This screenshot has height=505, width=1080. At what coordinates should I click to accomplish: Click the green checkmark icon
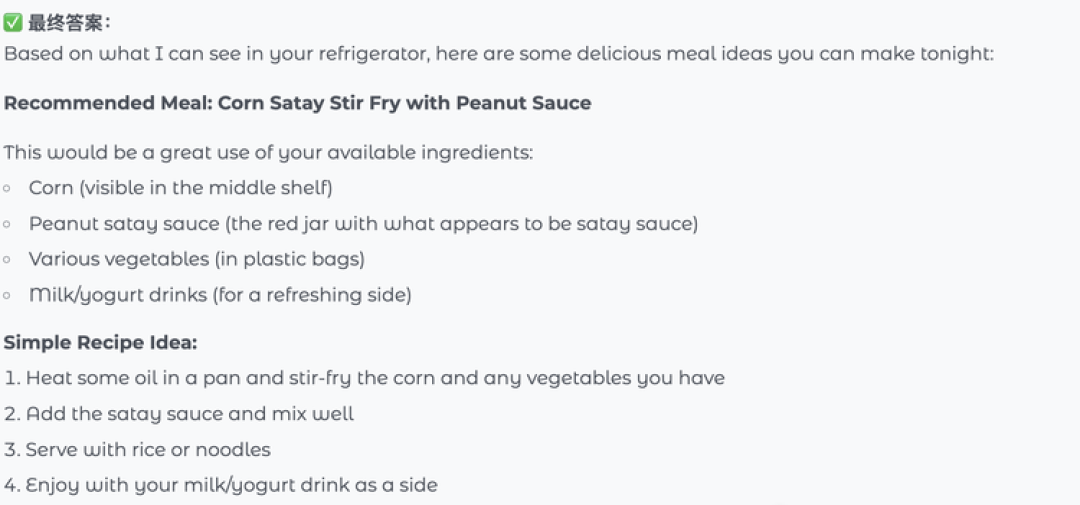12,23
